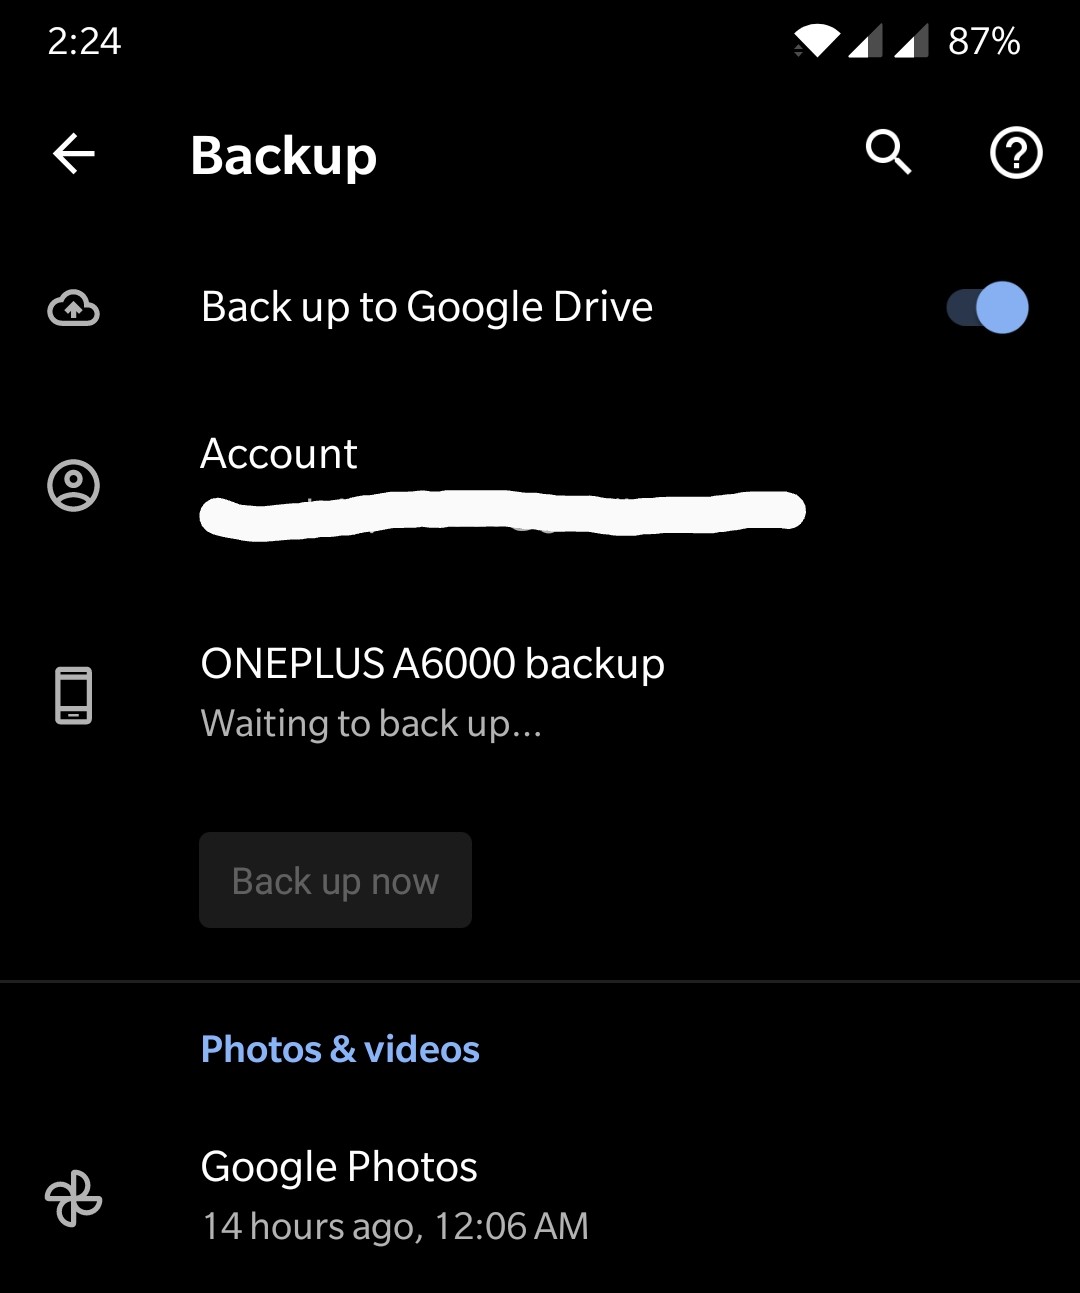The image size is (1080, 1293).
Task: Open help via question mark icon
Action: click(x=1016, y=153)
